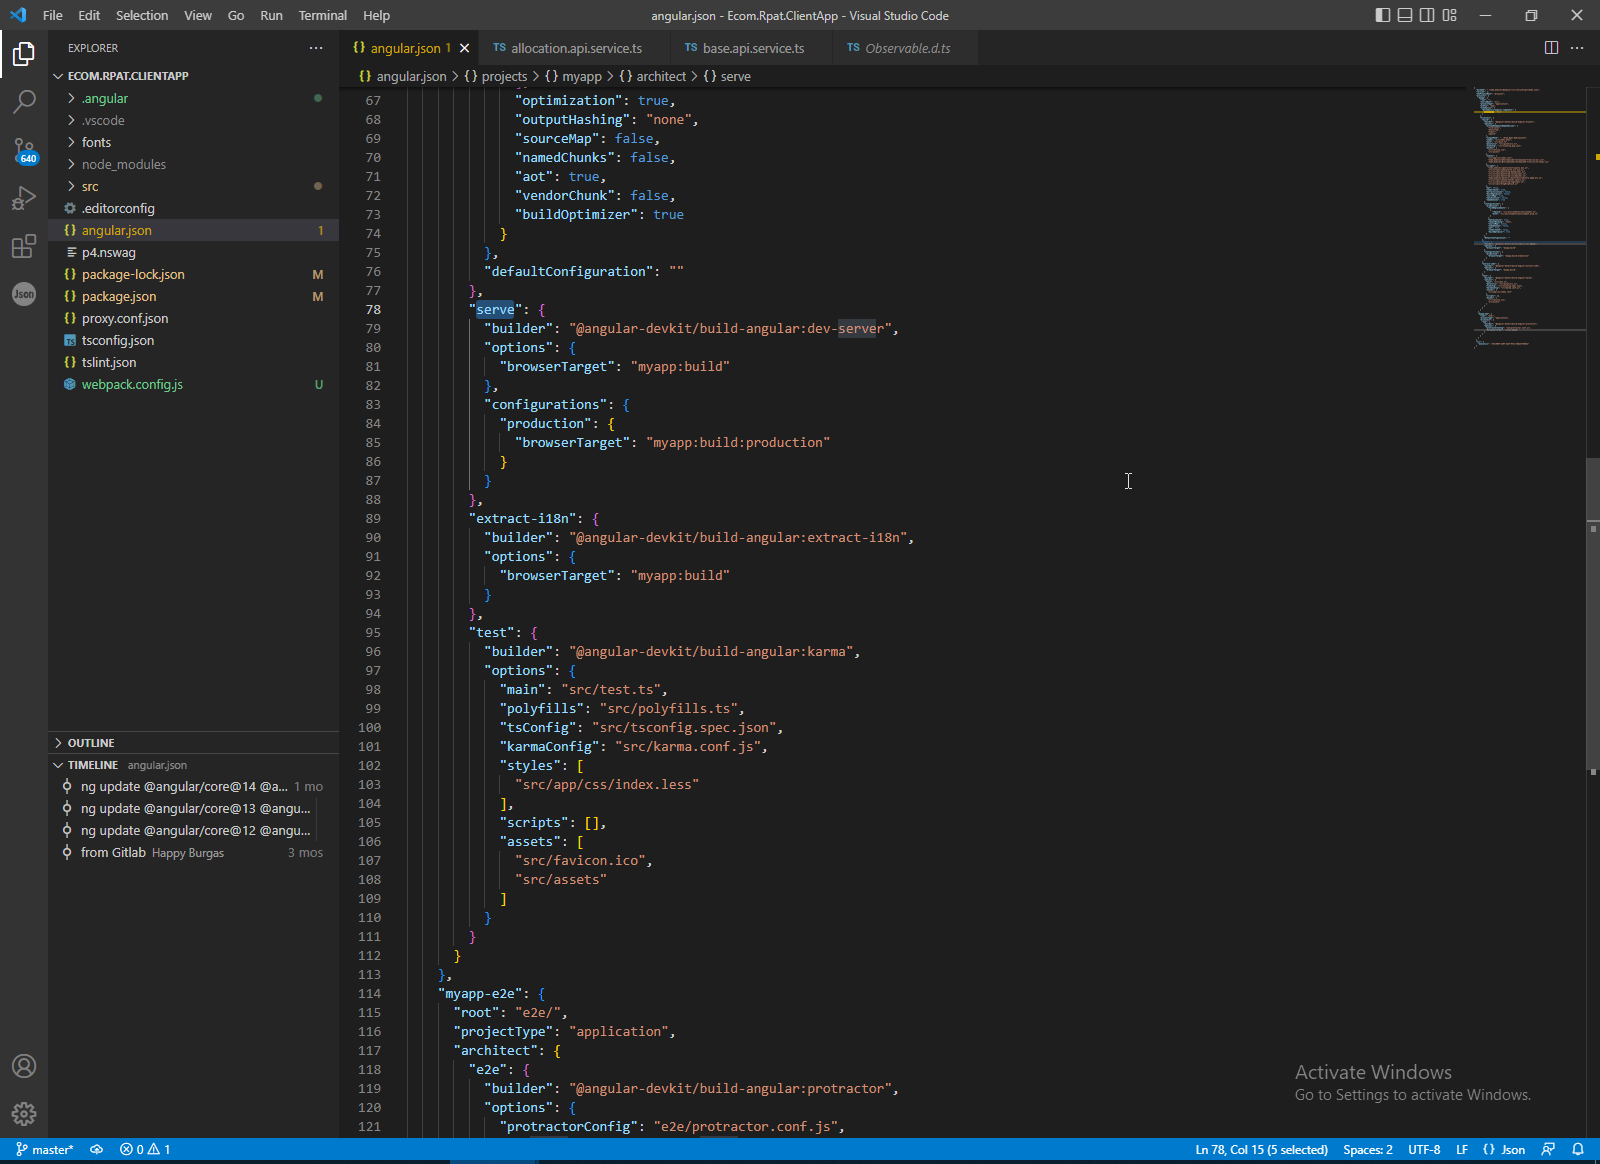
Task: Switch to base.api.service.ts tab
Action: (x=752, y=48)
